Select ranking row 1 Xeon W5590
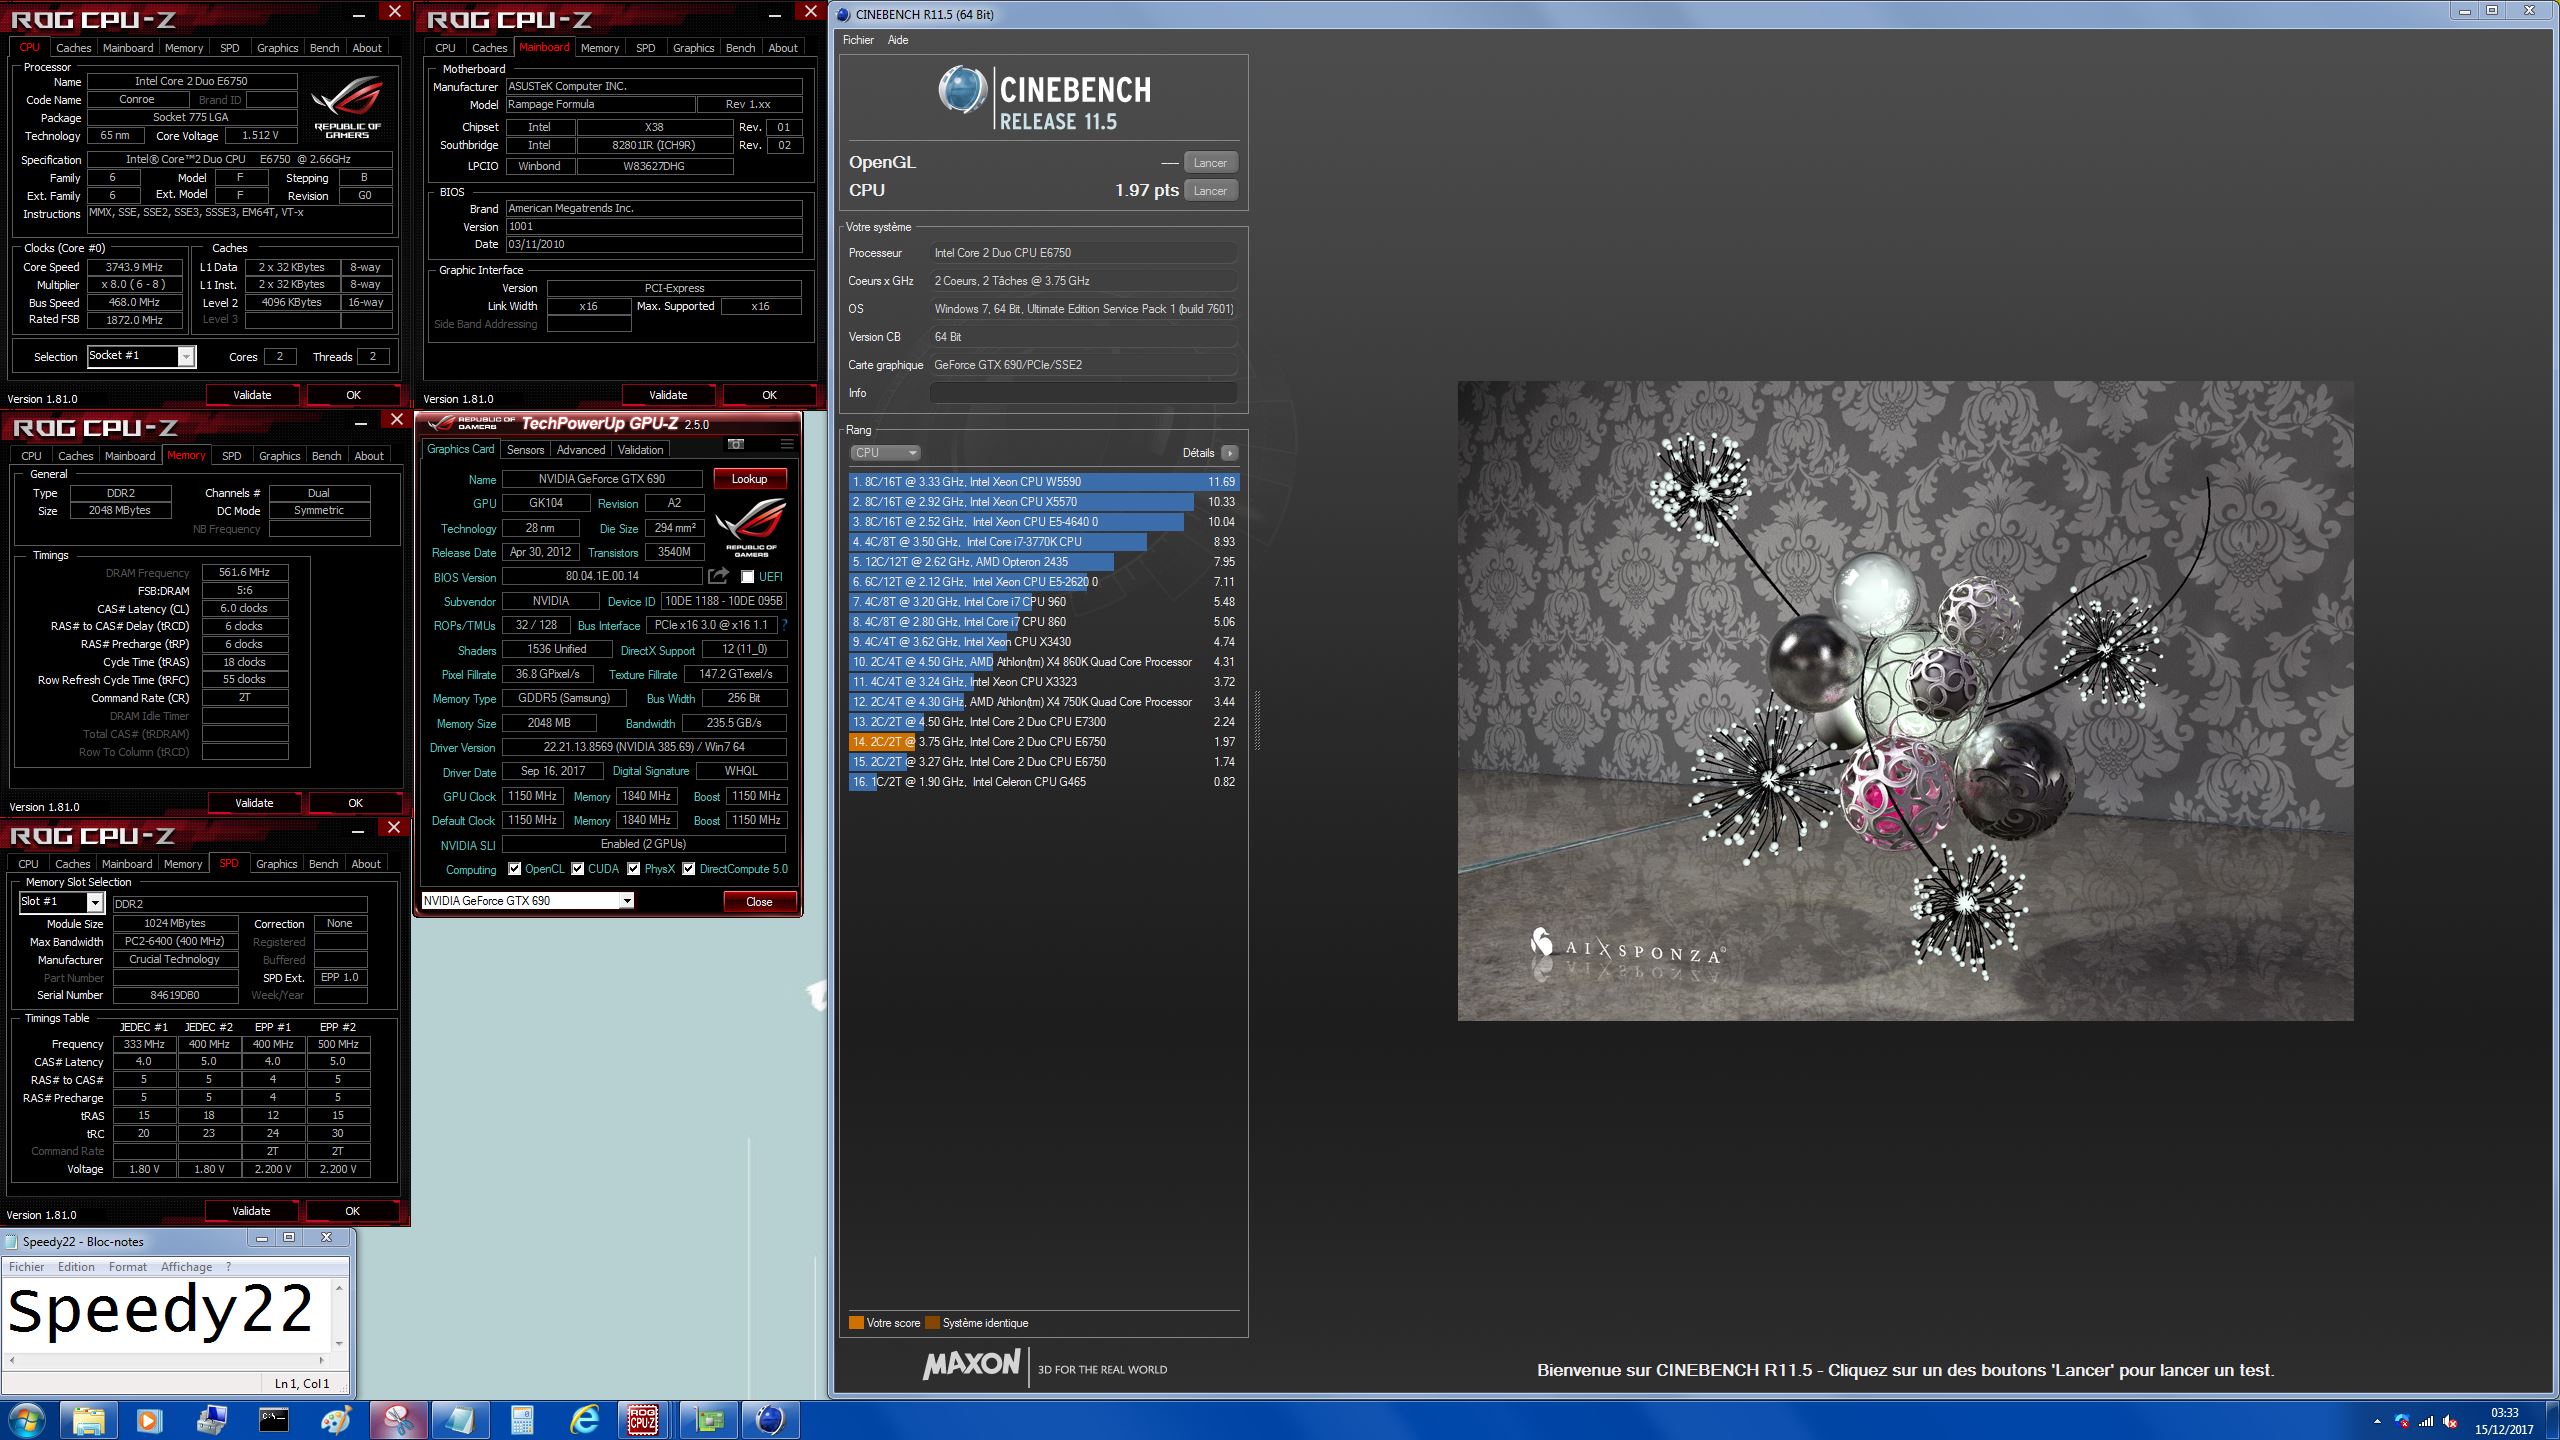The image size is (2560, 1440). tap(1044, 482)
